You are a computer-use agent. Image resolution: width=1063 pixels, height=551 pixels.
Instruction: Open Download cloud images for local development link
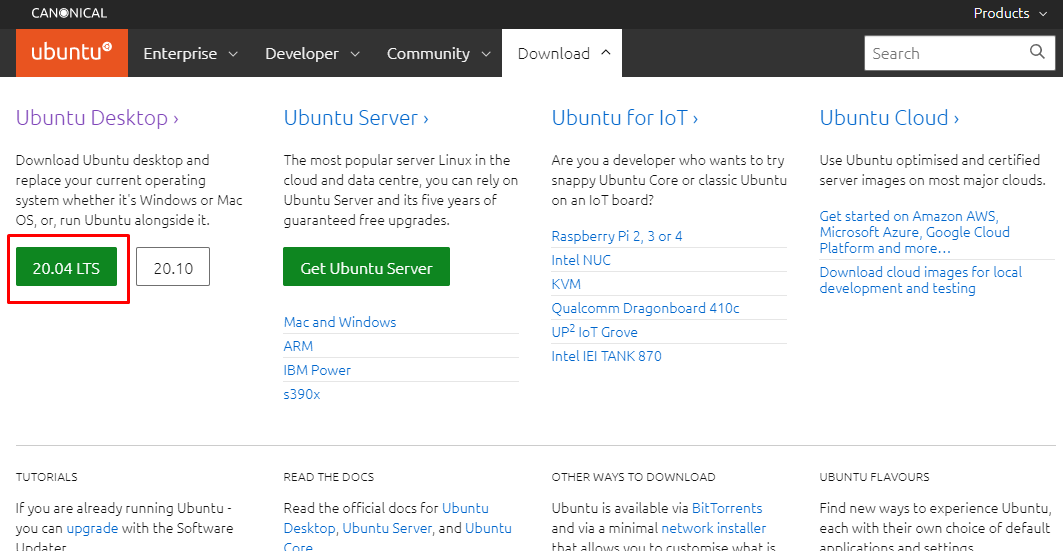(x=921, y=280)
